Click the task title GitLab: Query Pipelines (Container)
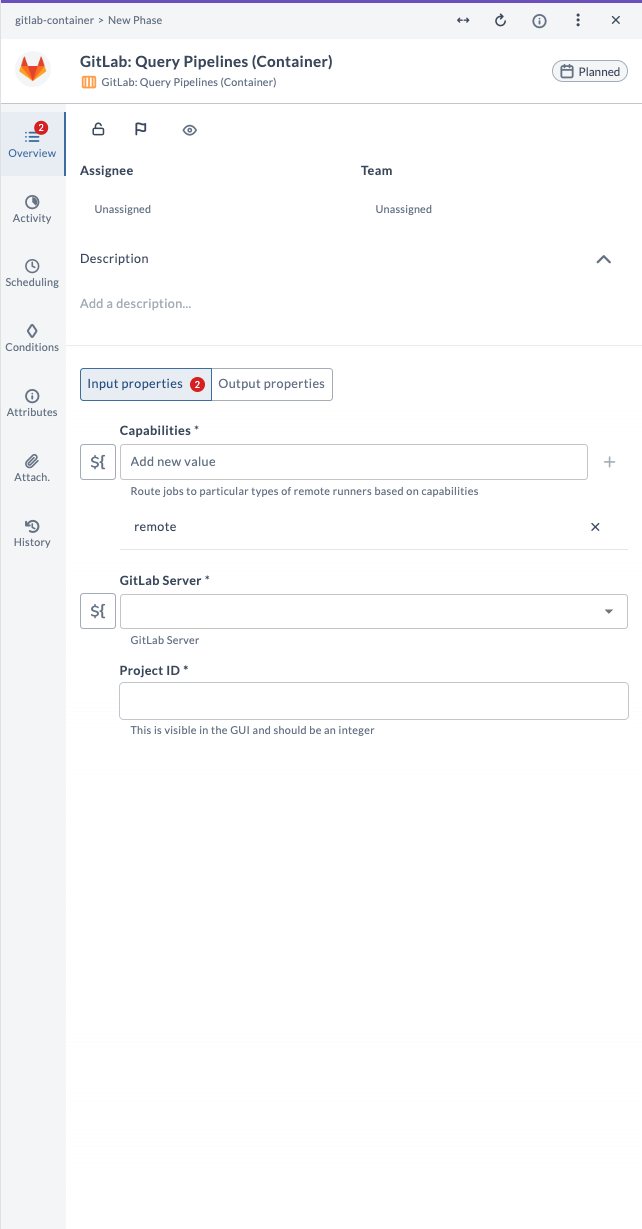 point(206,62)
